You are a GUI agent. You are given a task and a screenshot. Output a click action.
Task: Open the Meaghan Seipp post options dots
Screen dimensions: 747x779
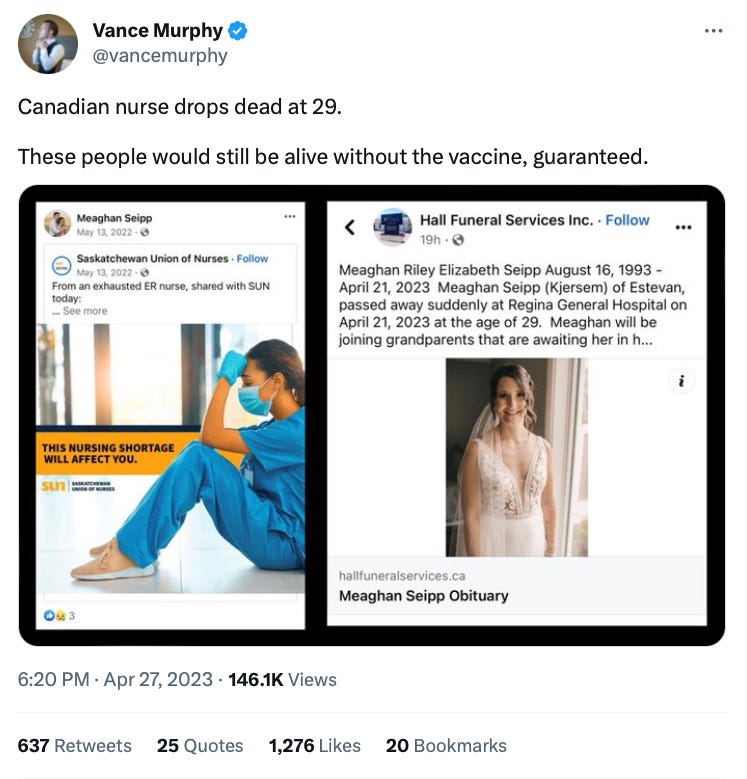(x=290, y=217)
